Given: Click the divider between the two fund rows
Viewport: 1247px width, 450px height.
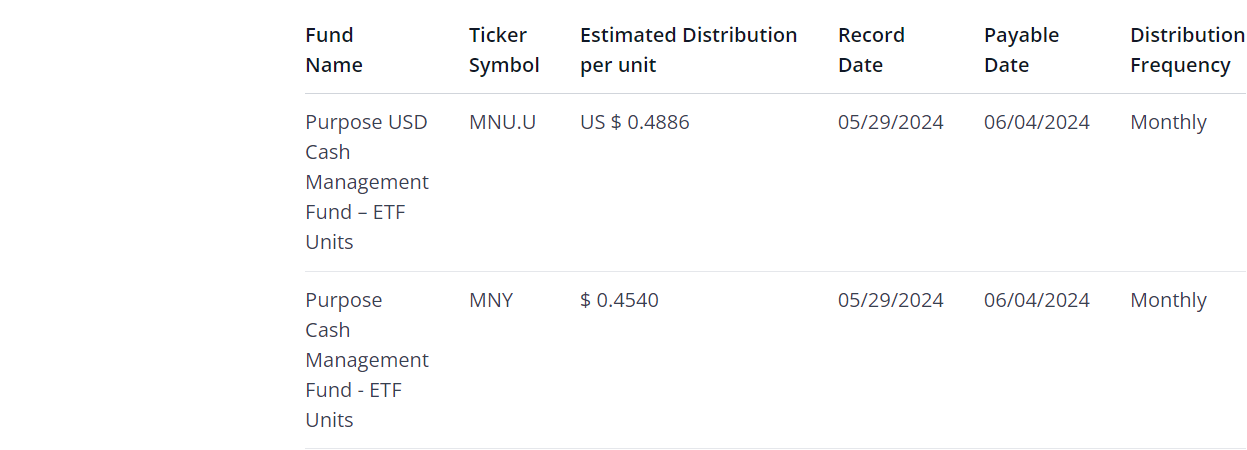Looking at the screenshot, I should point(775,271).
